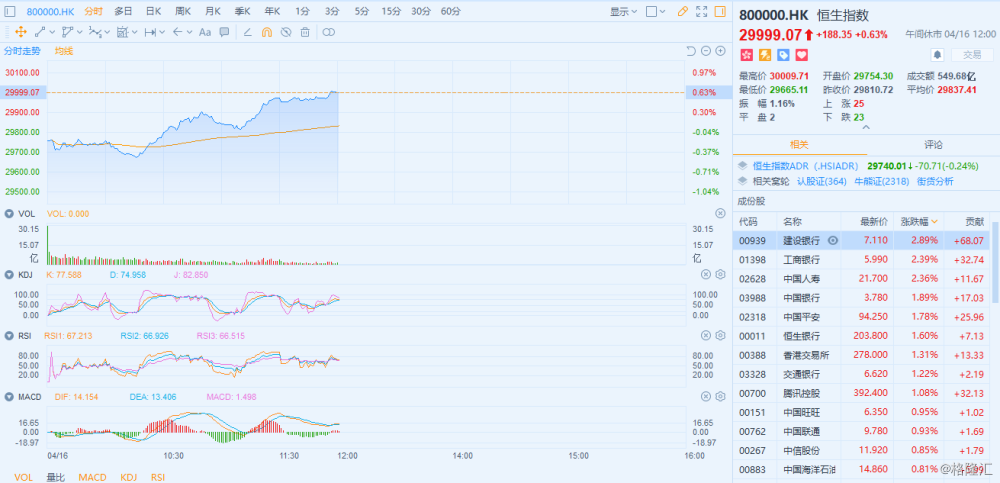
Task: Open the 恒生指数ADR (.HSIADR) link
Action: [x=805, y=166]
